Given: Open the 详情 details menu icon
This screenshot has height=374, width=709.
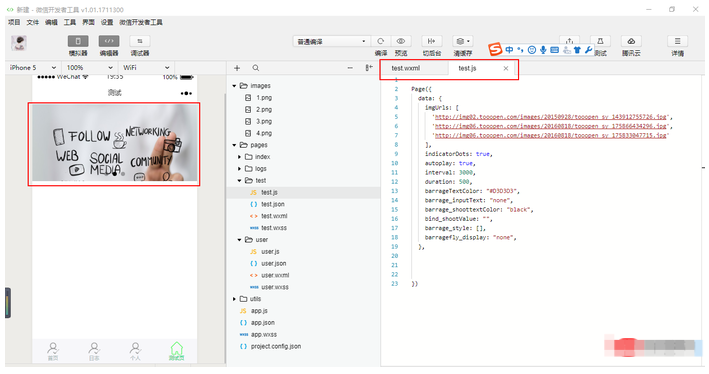Looking at the screenshot, I should (x=677, y=41).
